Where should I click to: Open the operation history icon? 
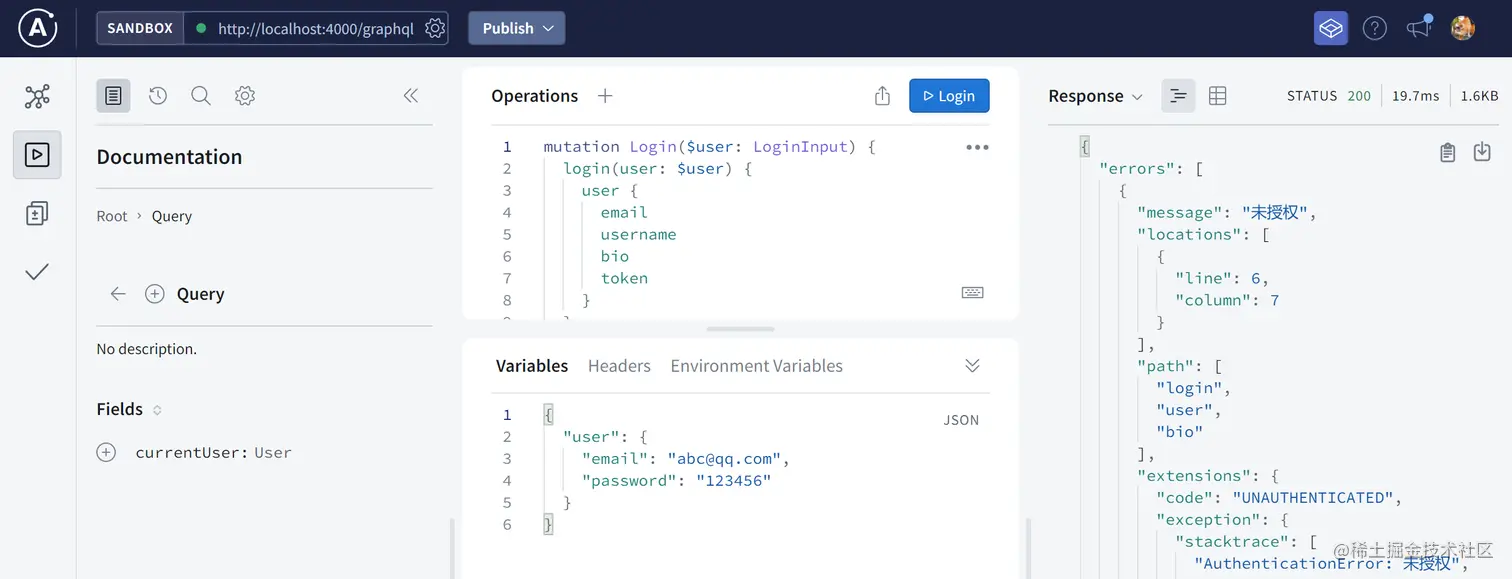[x=158, y=96]
